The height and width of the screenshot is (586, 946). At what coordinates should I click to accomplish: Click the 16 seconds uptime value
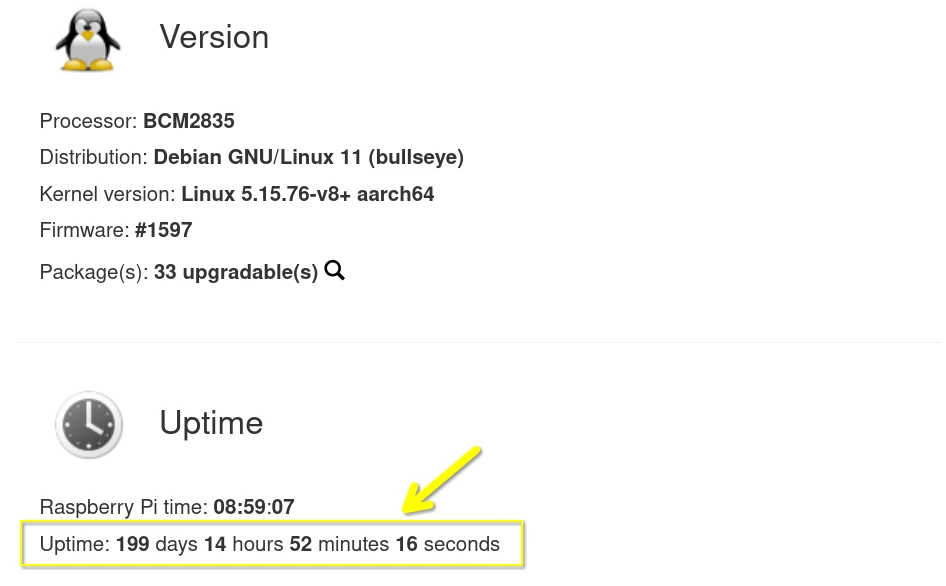coord(447,544)
